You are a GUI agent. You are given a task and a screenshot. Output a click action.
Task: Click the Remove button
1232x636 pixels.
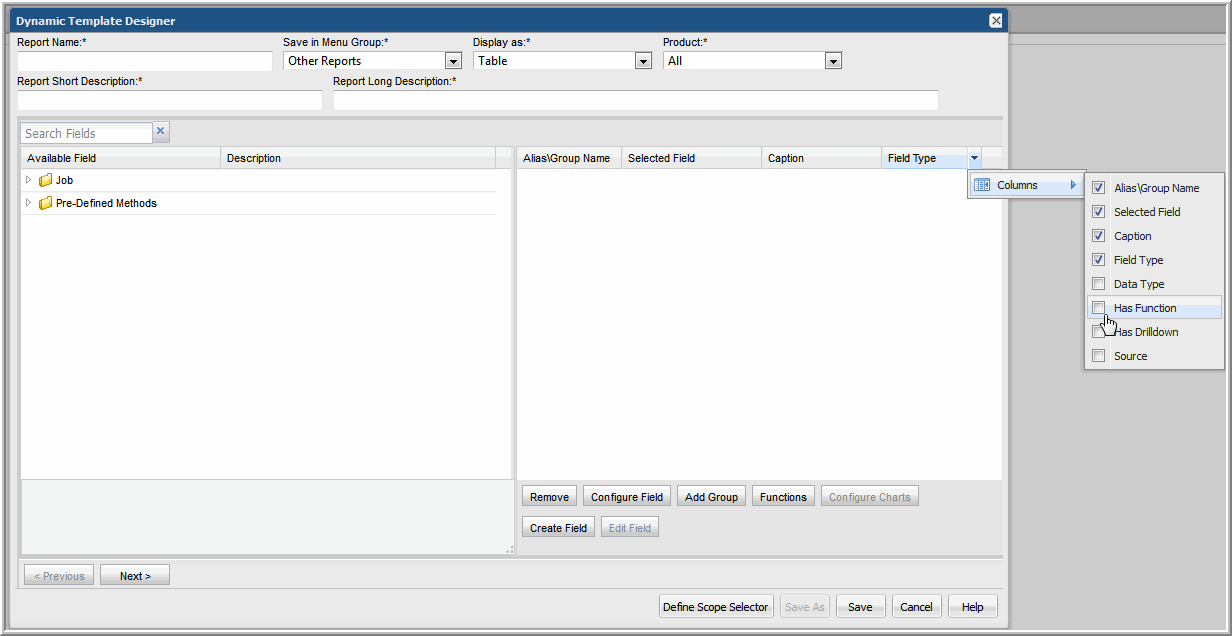point(549,497)
